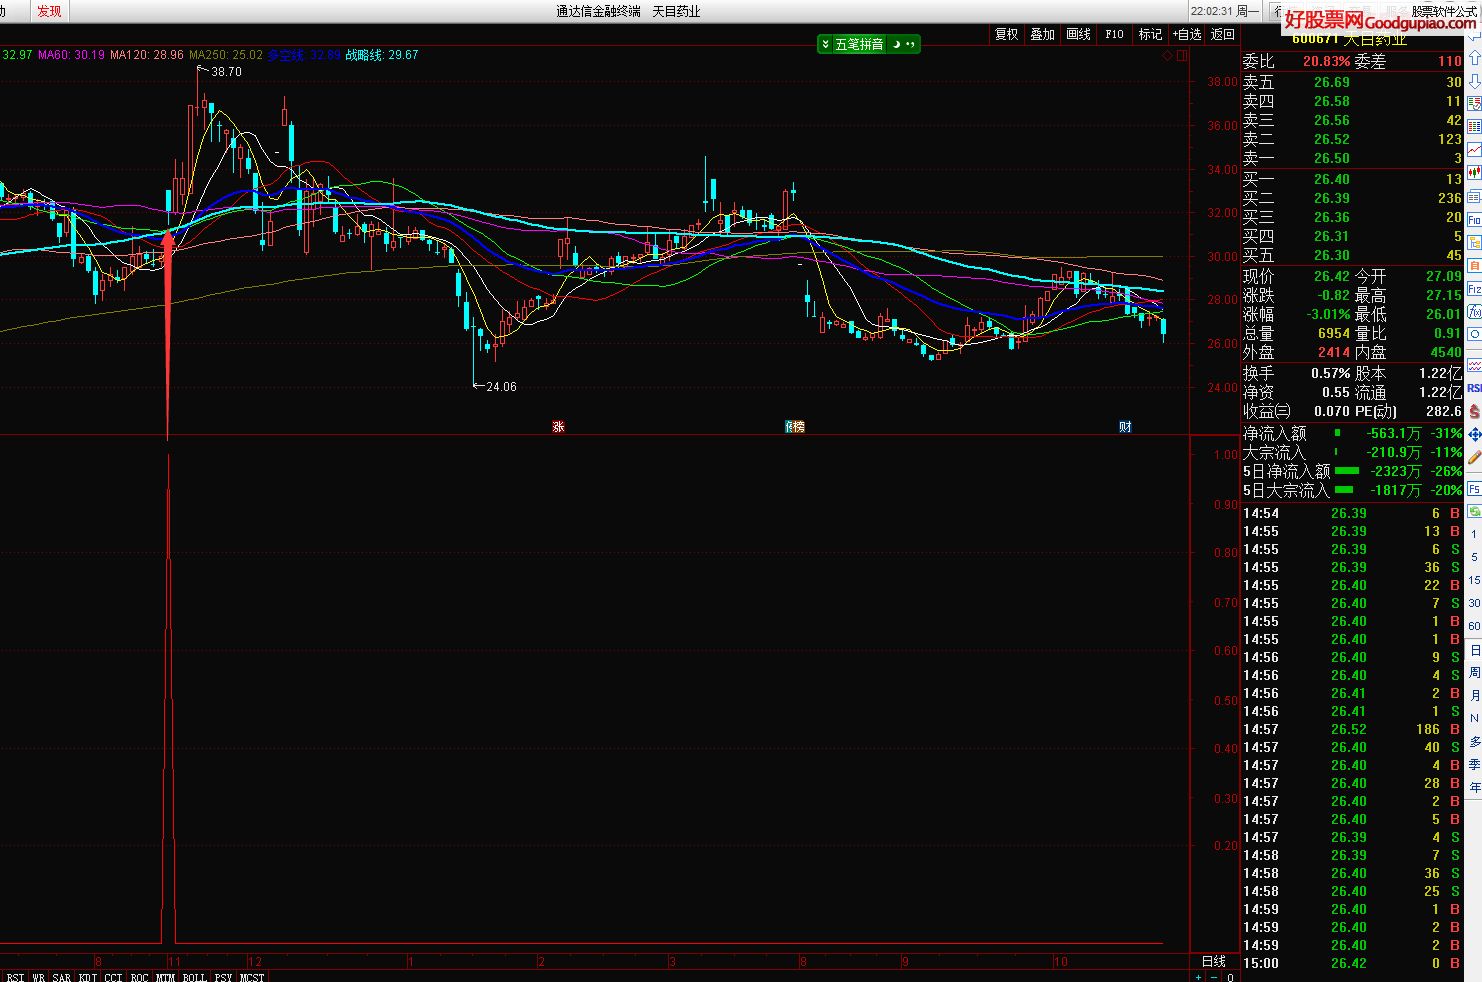Select the RSI indicator tab
The height and width of the screenshot is (982, 1482).
[14, 976]
